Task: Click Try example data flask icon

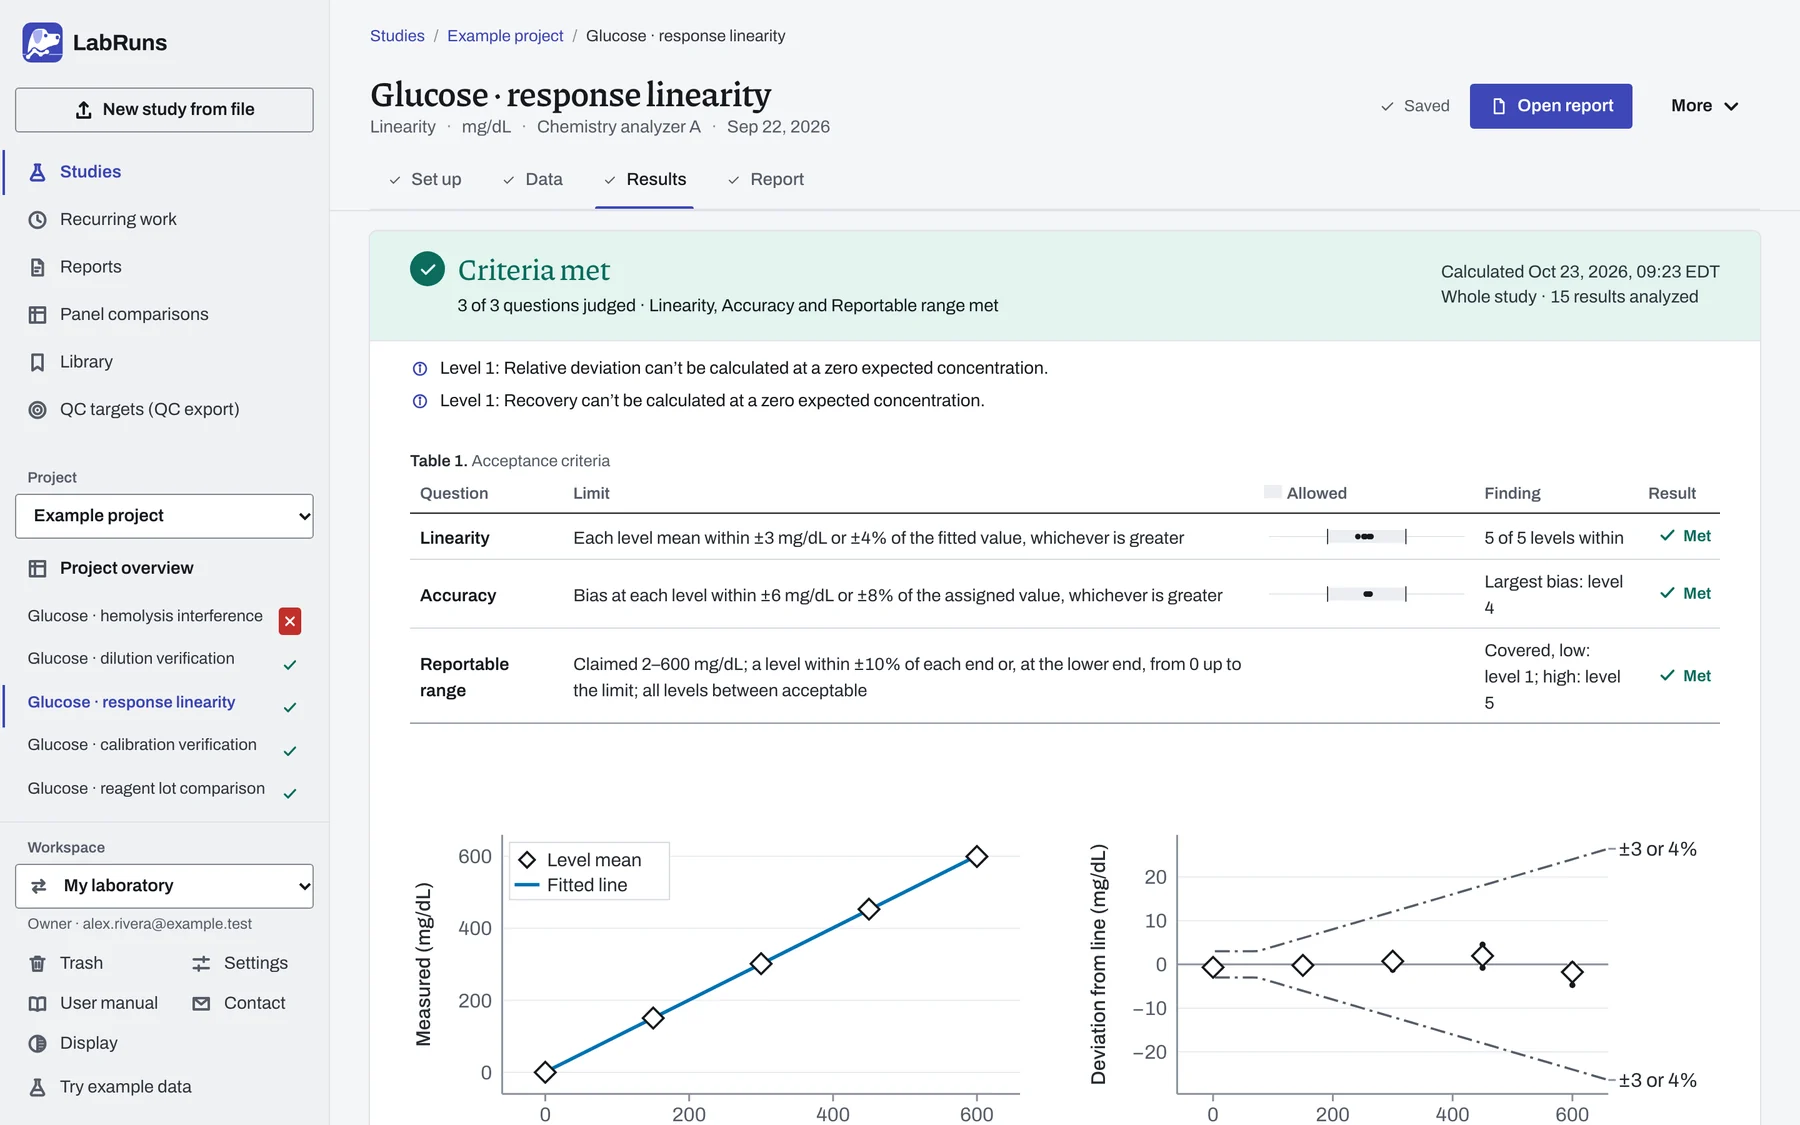Action: [x=37, y=1087]
